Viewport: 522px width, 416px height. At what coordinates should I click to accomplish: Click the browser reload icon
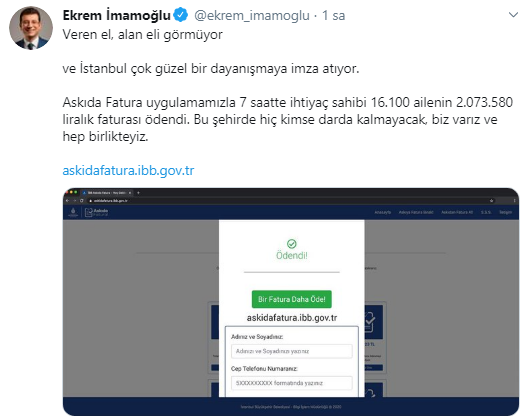tap(81, 201)
